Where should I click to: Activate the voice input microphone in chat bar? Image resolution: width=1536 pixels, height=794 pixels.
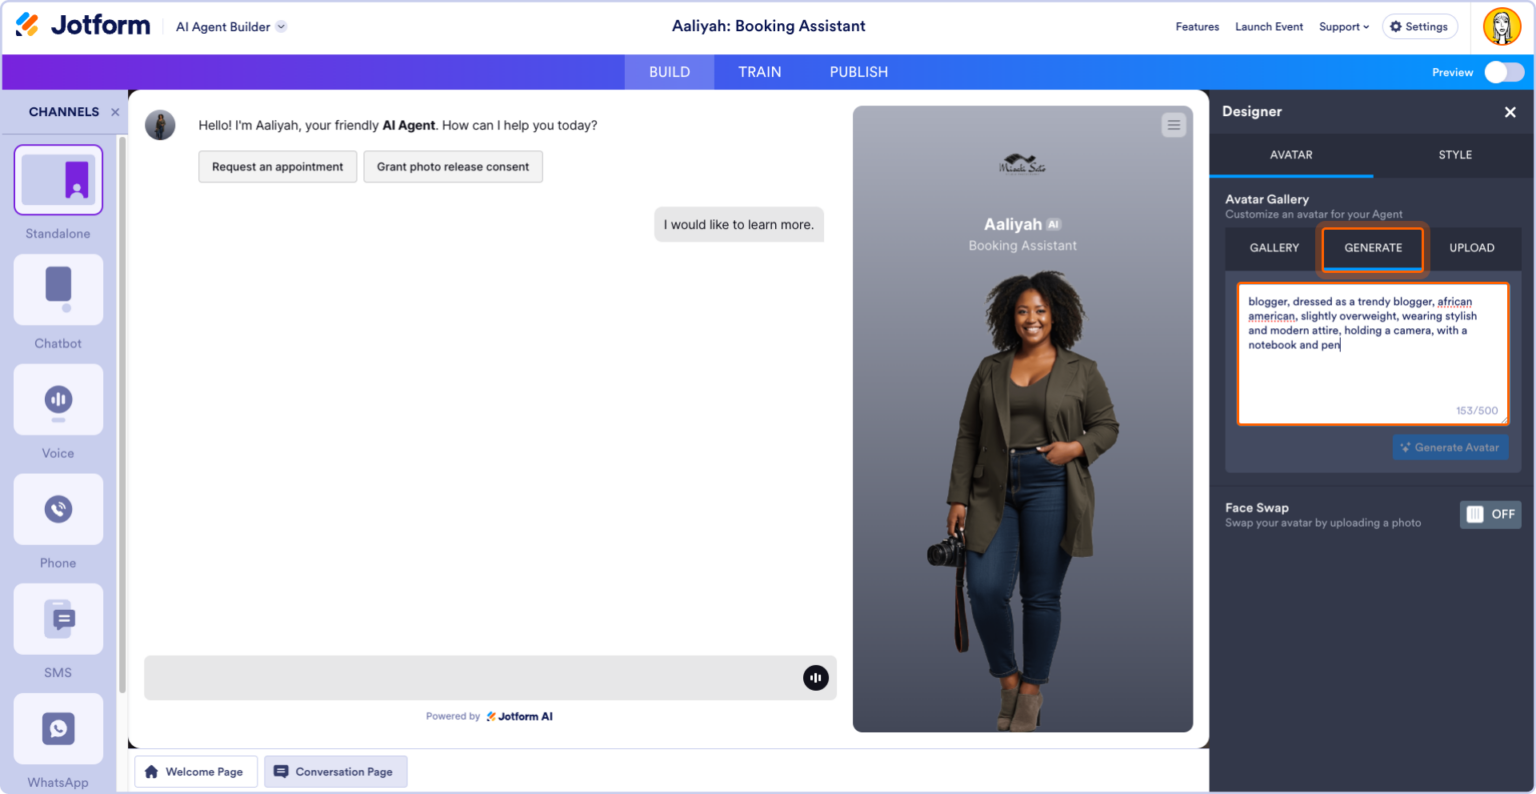pyautogui.click(x=815, y=677)
